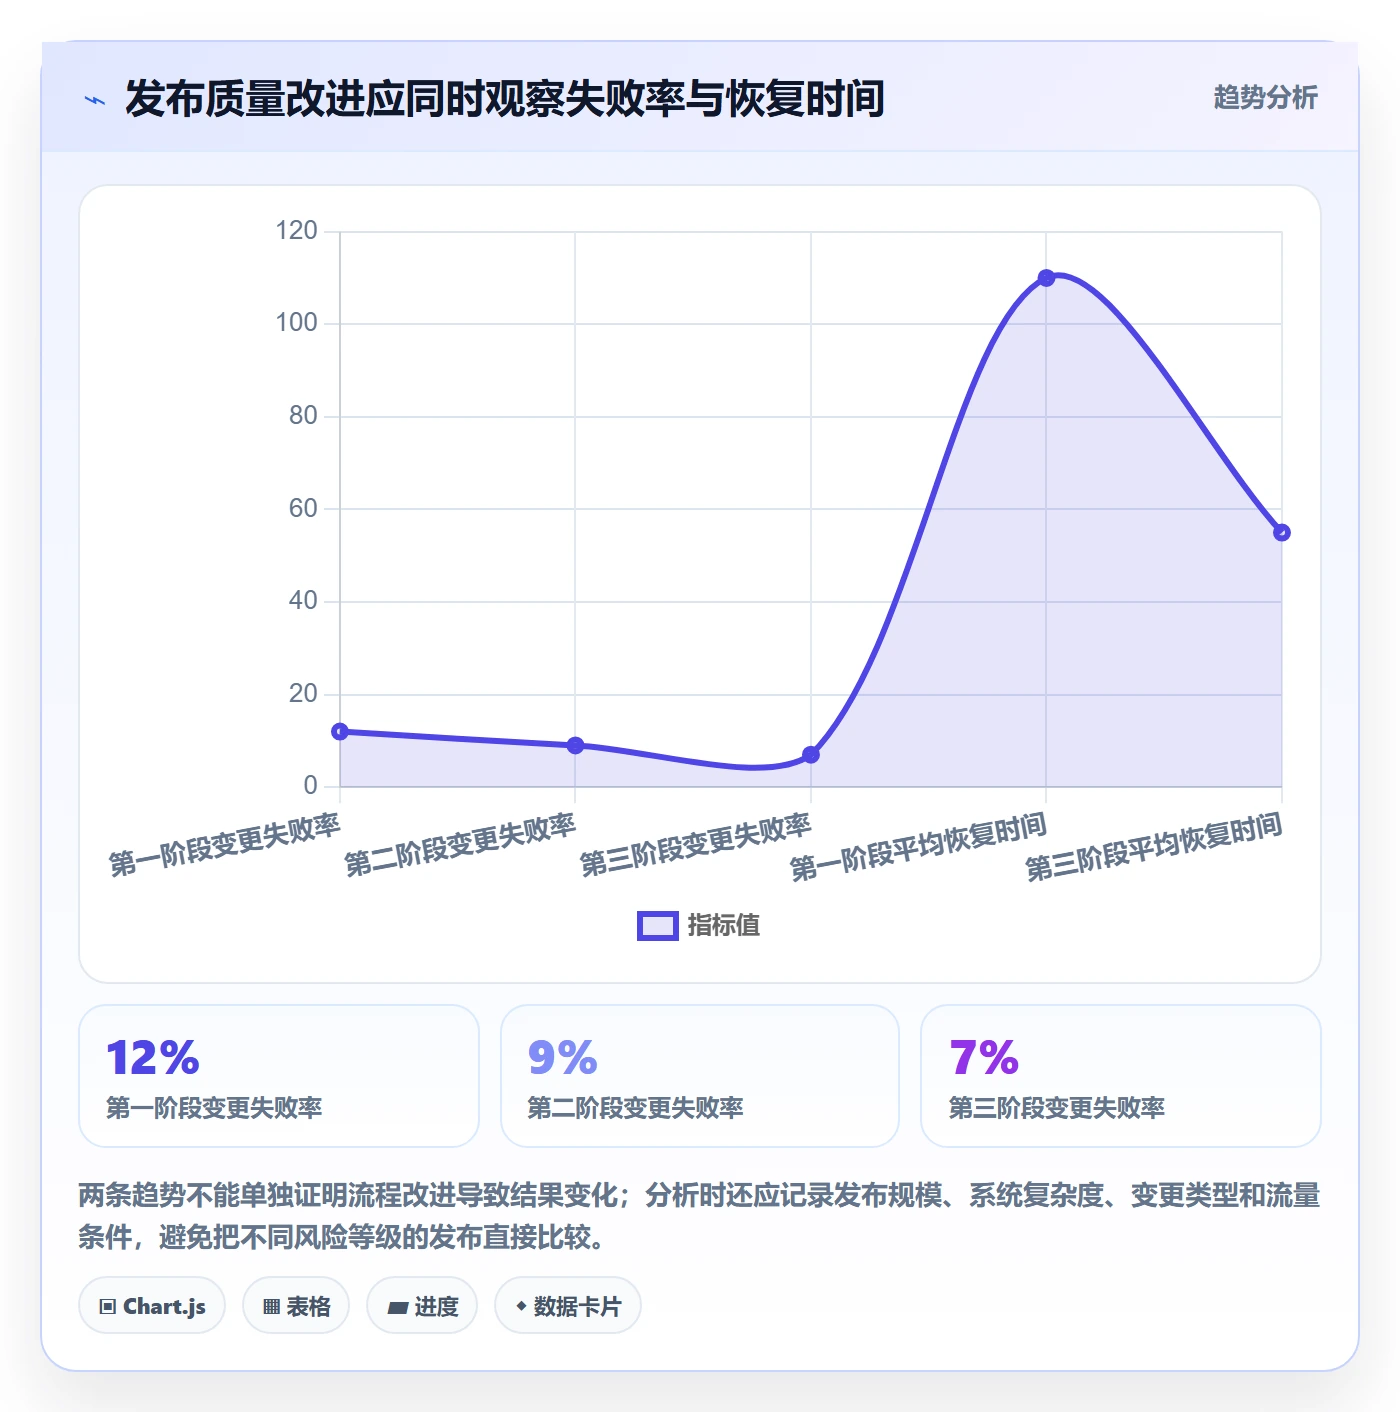Viewport: 1400px width, 1412px height.
Task: Click the x-axis label 第三阶段平均恢复时间
Action: point(1154,847)
